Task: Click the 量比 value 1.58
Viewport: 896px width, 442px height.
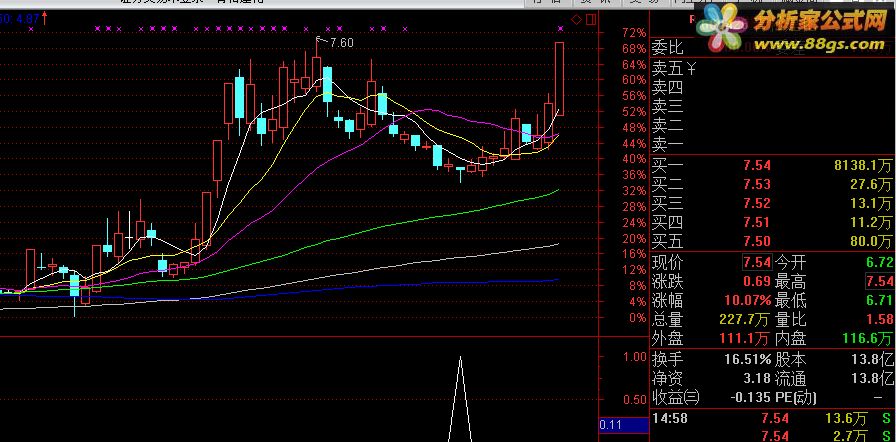Action: 879,319
